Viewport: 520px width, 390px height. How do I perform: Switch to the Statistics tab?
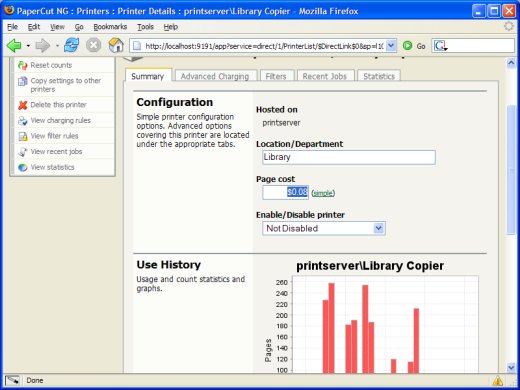(379, 76)
